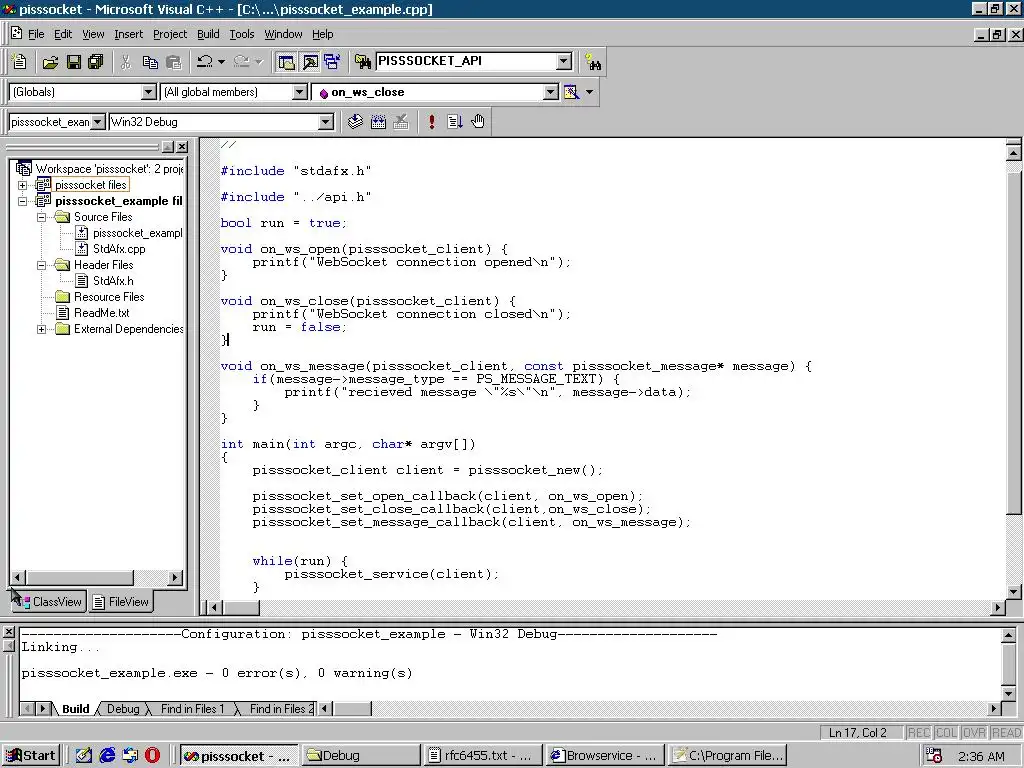Screen dimensions: 1024x768
Task: Click the system tray scheduler icon
Action: click(935, 756)
